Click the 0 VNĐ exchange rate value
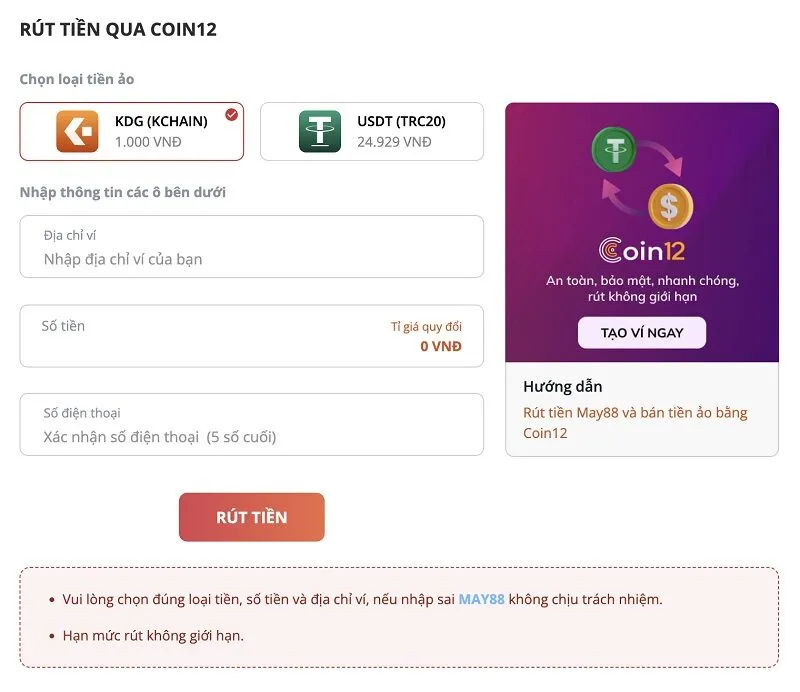Viewport: 800px width, 692px height. pyautogui.click(x=440, y=346)
